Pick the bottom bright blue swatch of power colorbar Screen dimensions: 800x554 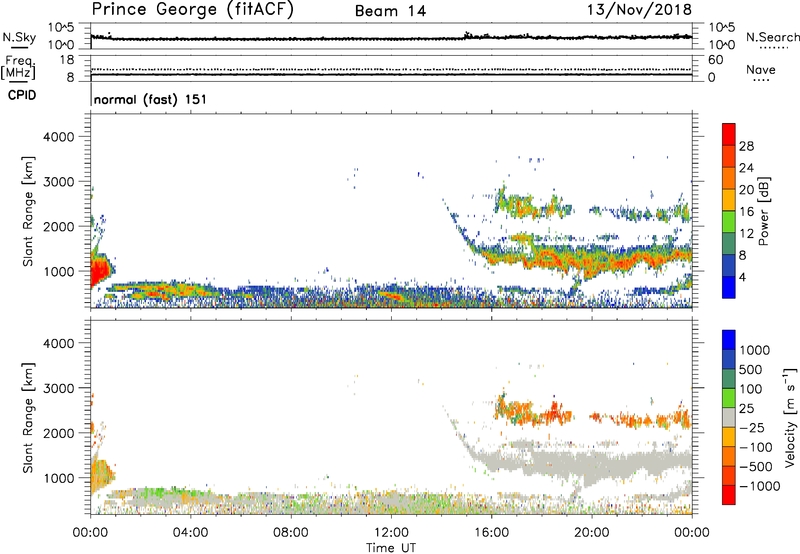pos(729,287)
